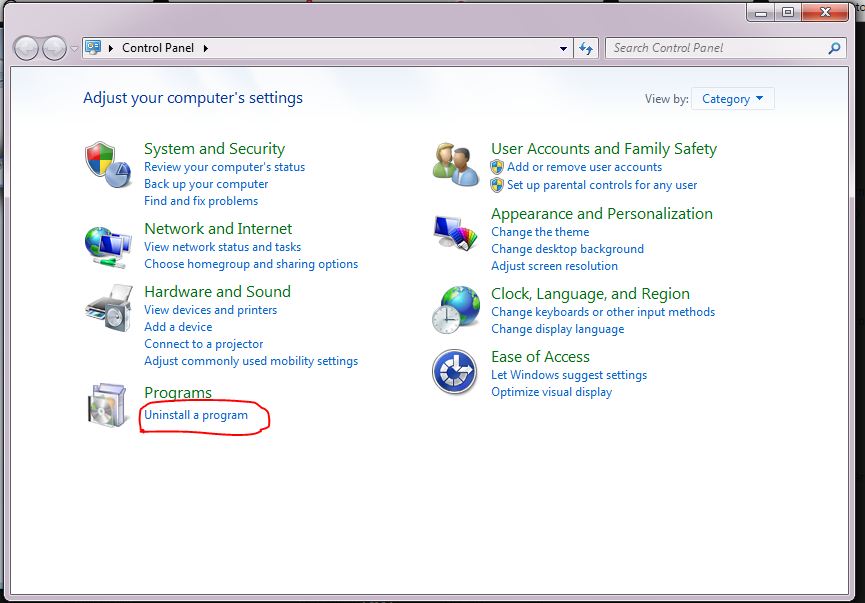This screenshot has height=603, width=865.
Task: Open the Programs heading
Action: 178,392
